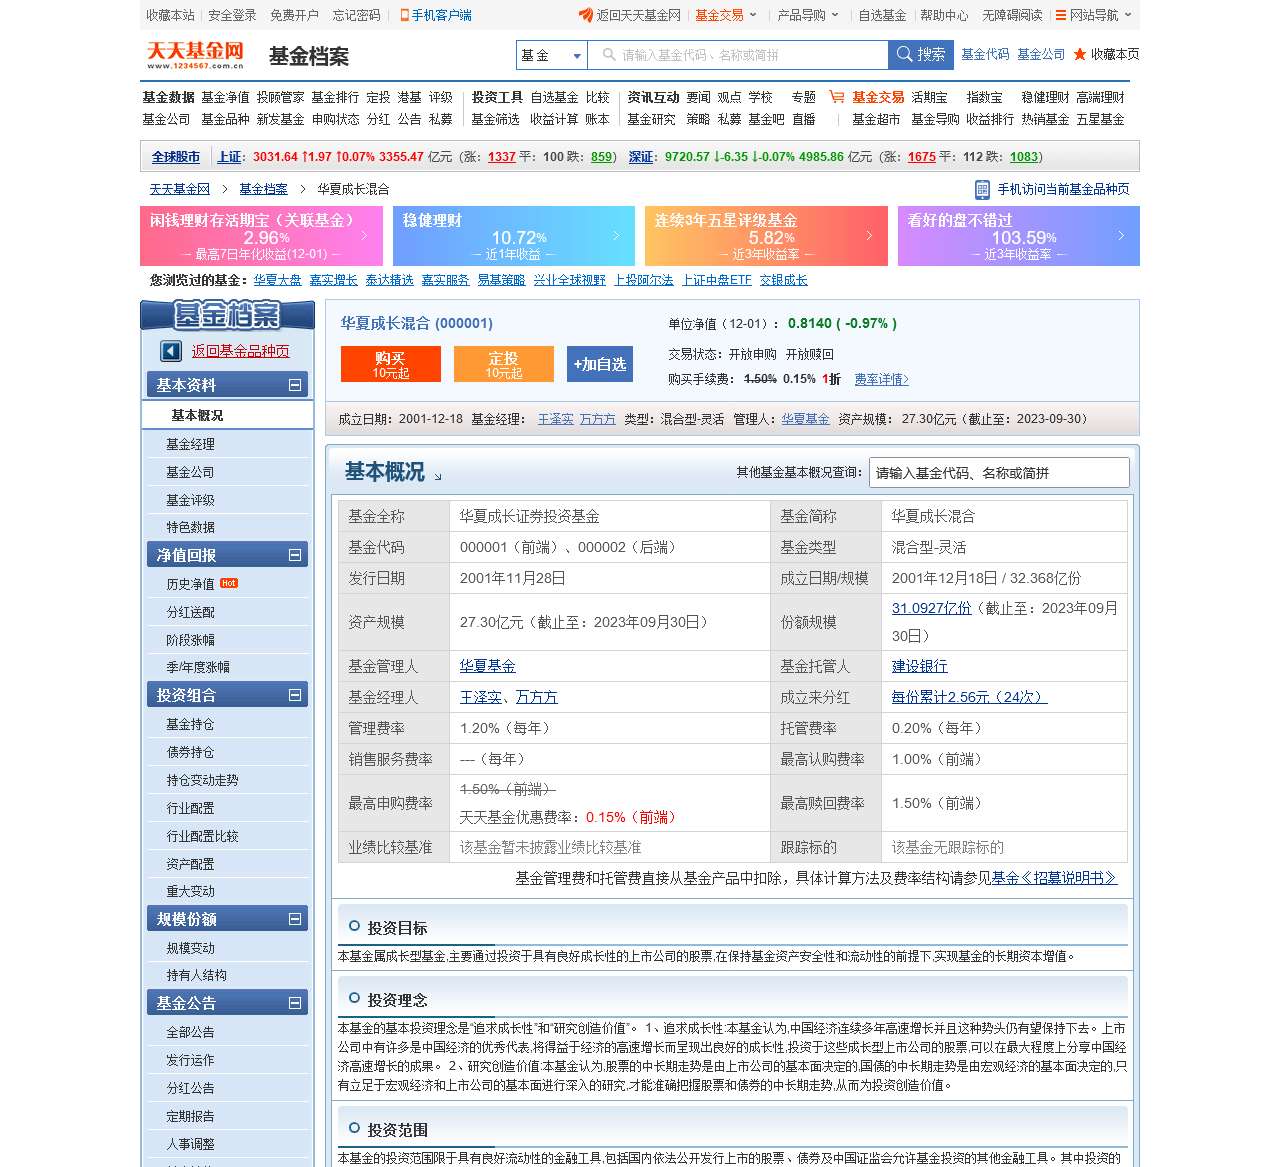The height and width of the screenshot is (1167, 1280).
Task: Click 帮助中心 in the top bar
Action: pos(944,15)
